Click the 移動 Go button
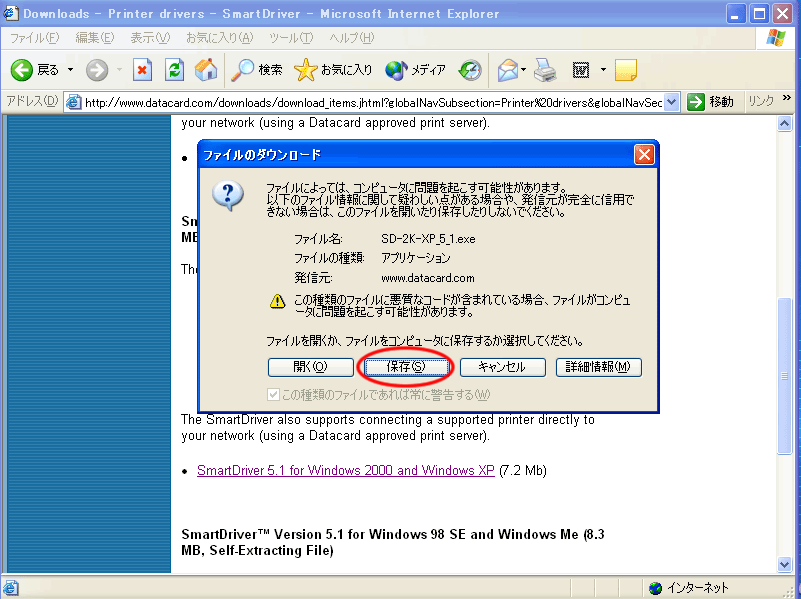The height and width of the screenshot is (599, 801). coord(710,103)
